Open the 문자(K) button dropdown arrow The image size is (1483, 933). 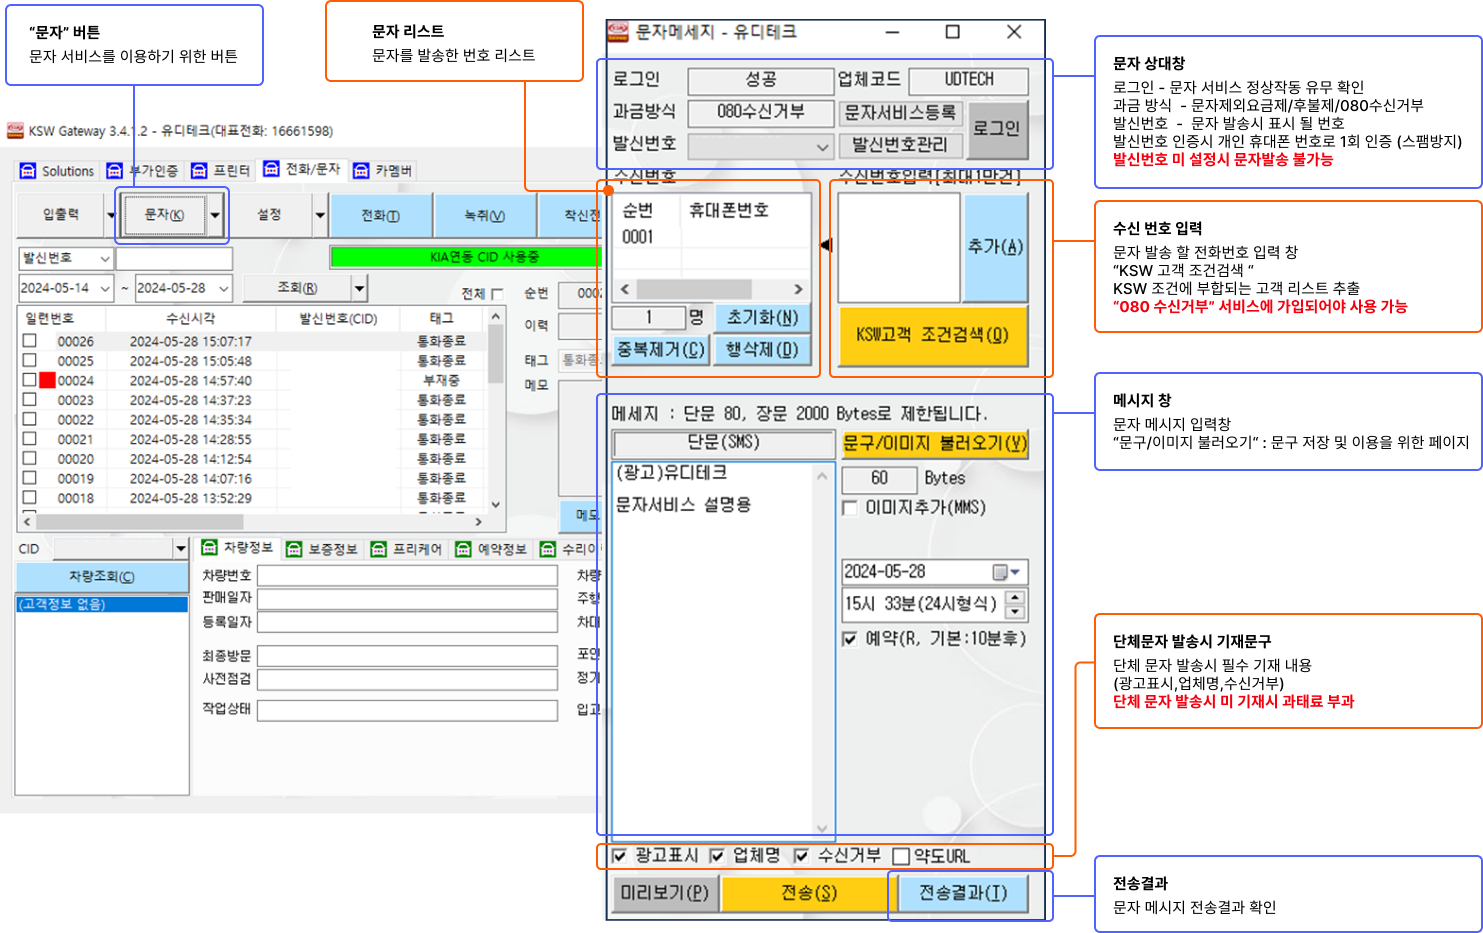pyautogui.click(x=215, y=215)
